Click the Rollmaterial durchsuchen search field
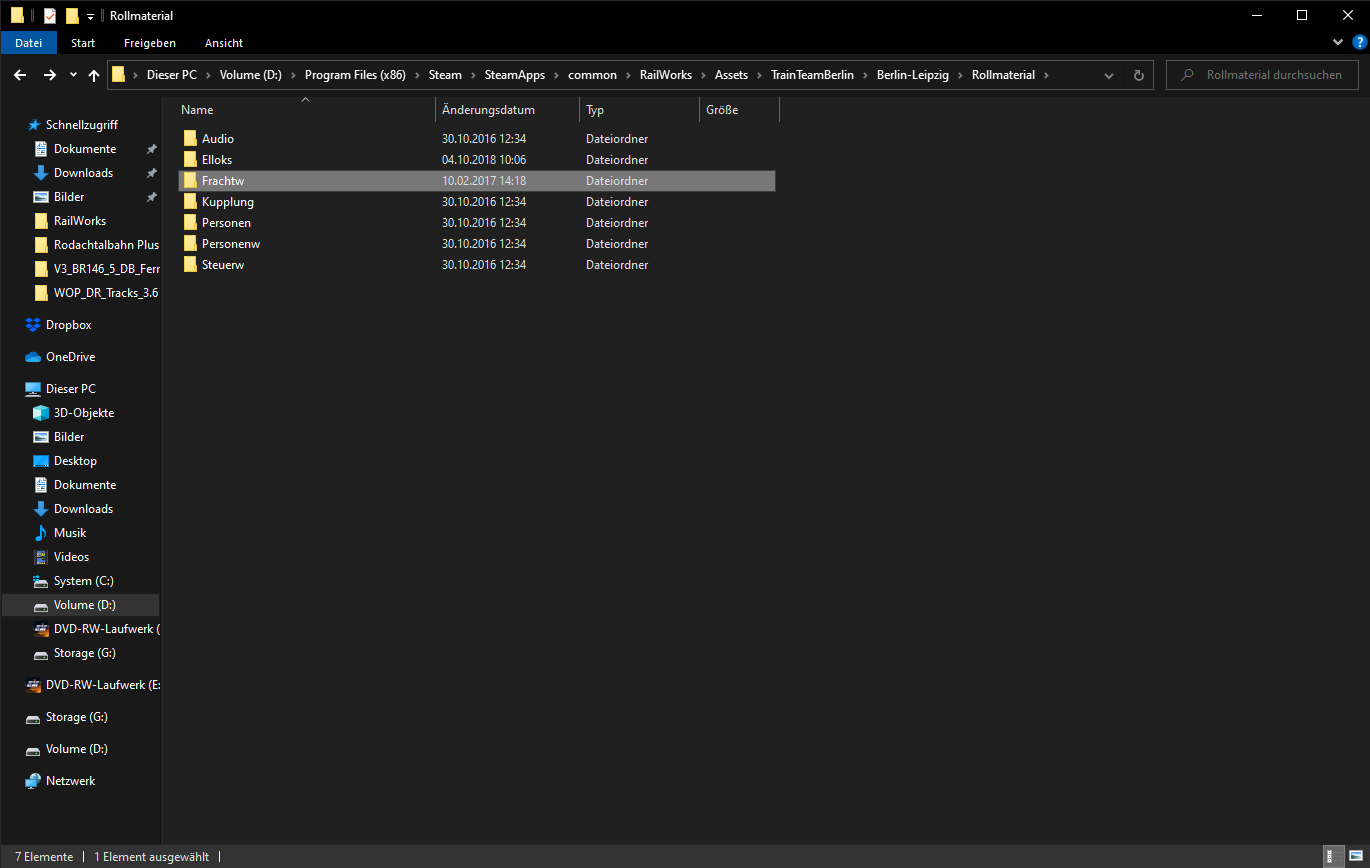Image resolution: width=1370 pixels, height=868 pixels. (x=1262, y=75)
